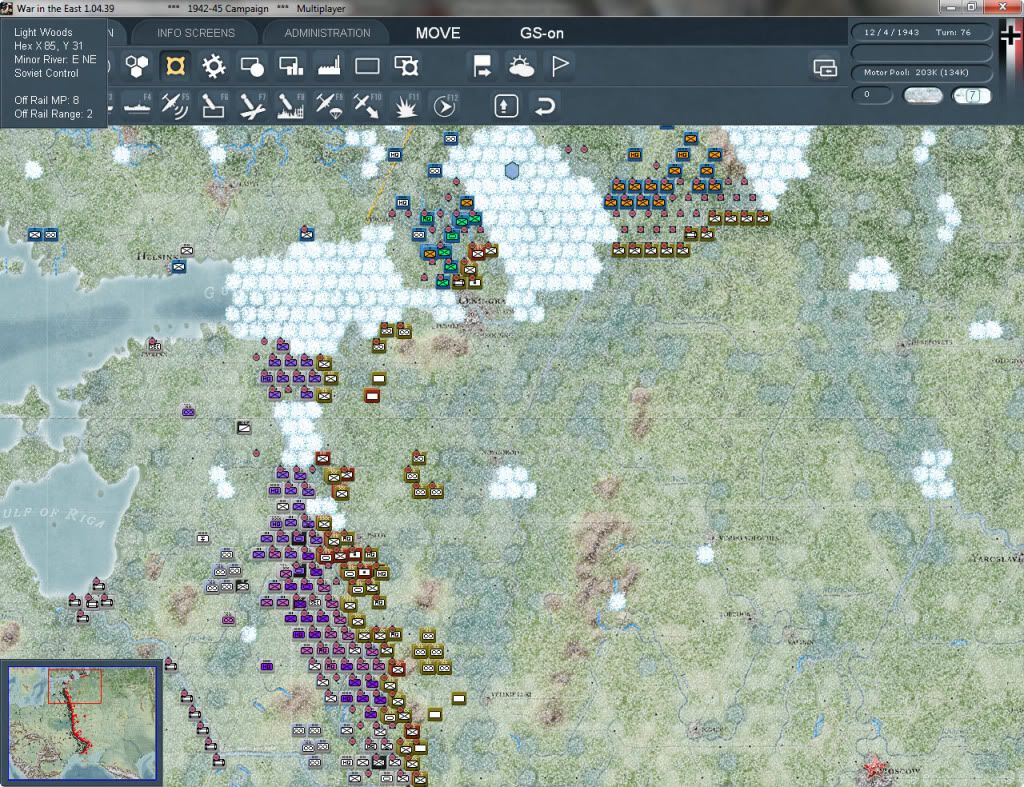1024x787 pixels.
Task: Select the F10 air transfer mode
Action: click(367, 106)
